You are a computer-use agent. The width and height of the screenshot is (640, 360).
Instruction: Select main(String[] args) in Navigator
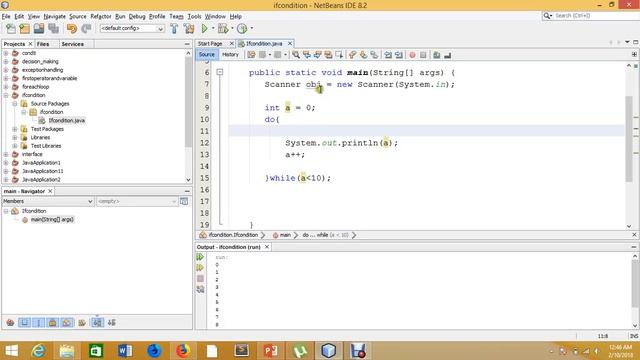click(52, 220)
